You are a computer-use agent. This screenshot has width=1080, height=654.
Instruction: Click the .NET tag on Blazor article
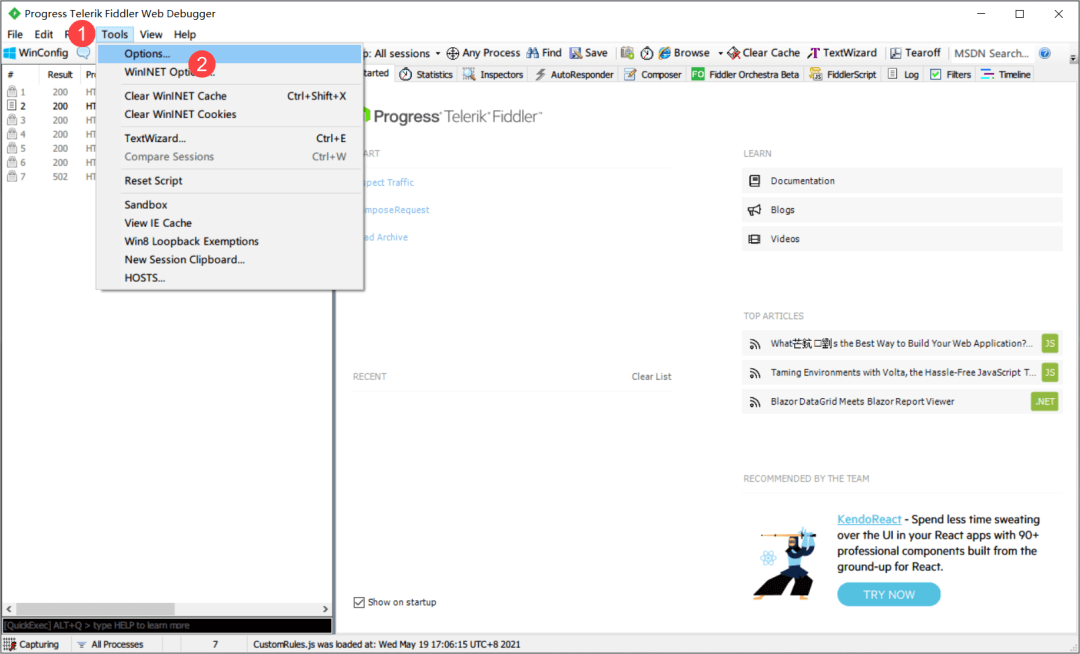click(1045, 401)
